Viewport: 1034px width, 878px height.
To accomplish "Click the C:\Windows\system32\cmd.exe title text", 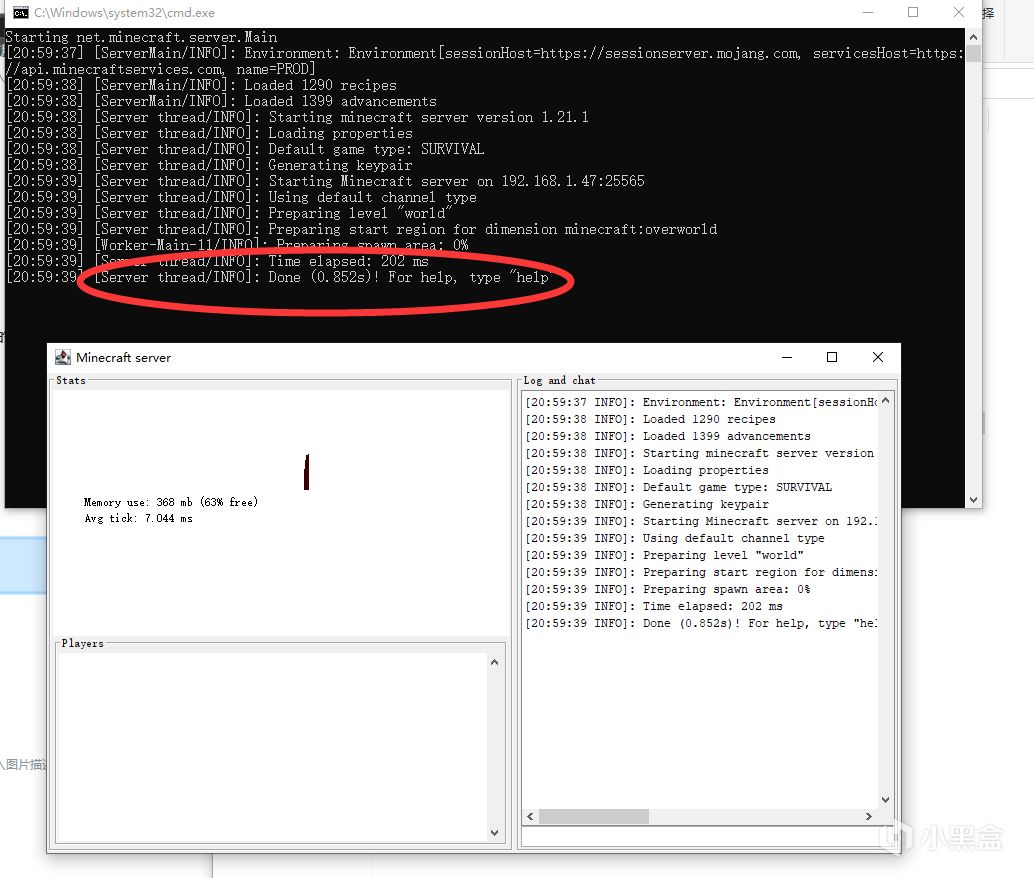I will coord(125,13).
